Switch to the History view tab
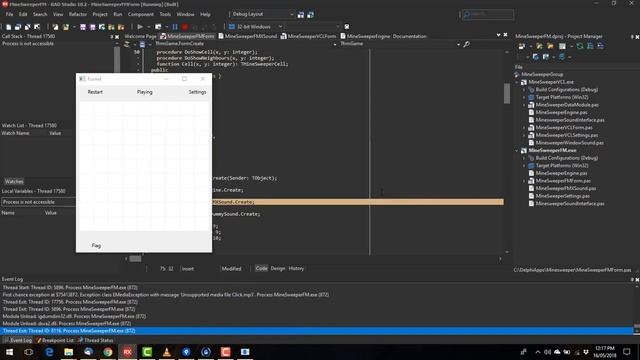The image size is (640, 360). point(296,268)
